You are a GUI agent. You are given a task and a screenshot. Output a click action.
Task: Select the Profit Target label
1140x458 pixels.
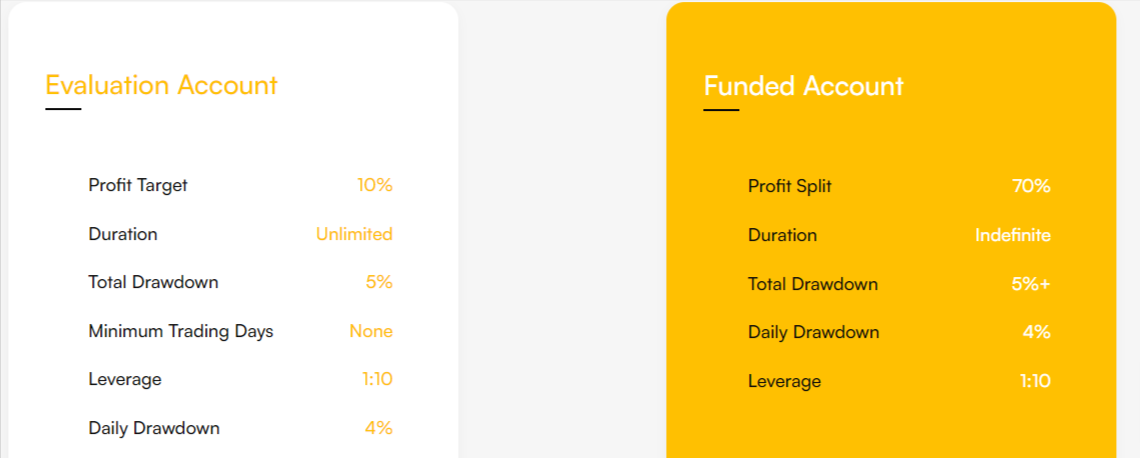(x=138, y=185)
